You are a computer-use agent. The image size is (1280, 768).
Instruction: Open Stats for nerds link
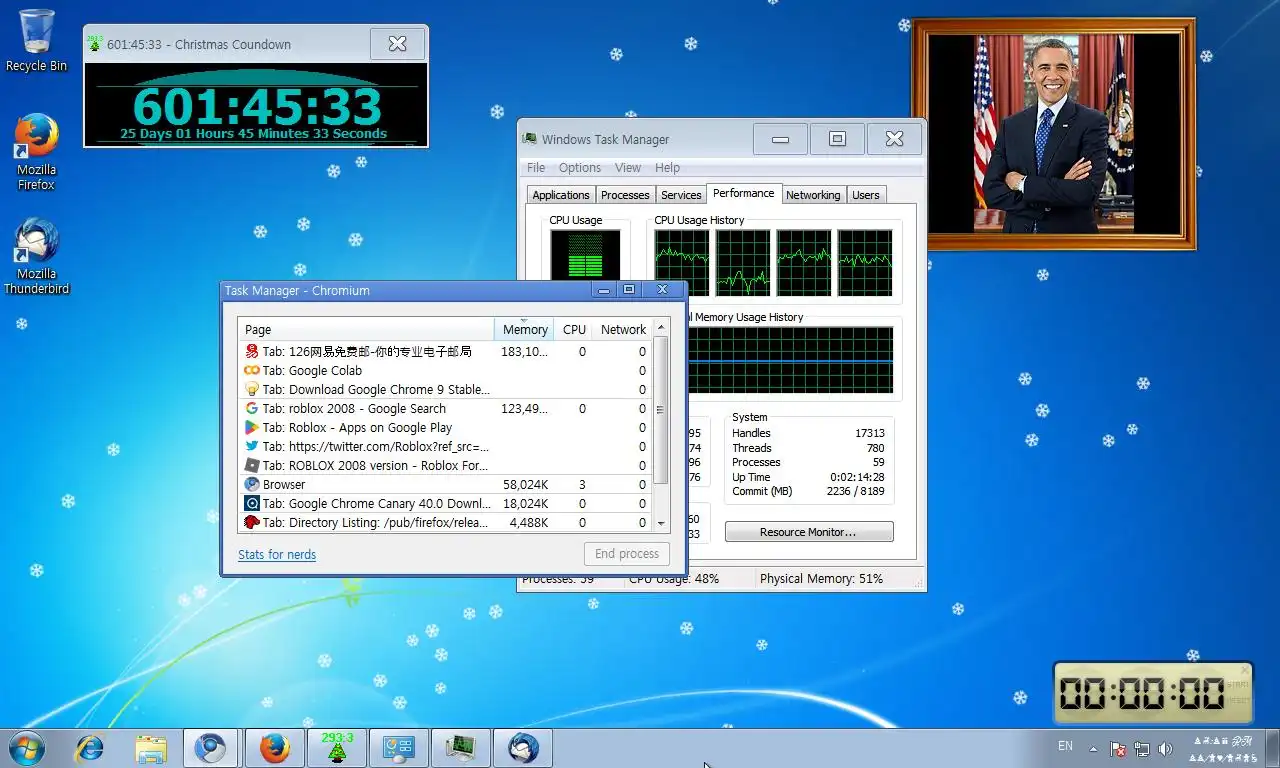(277, 555)
